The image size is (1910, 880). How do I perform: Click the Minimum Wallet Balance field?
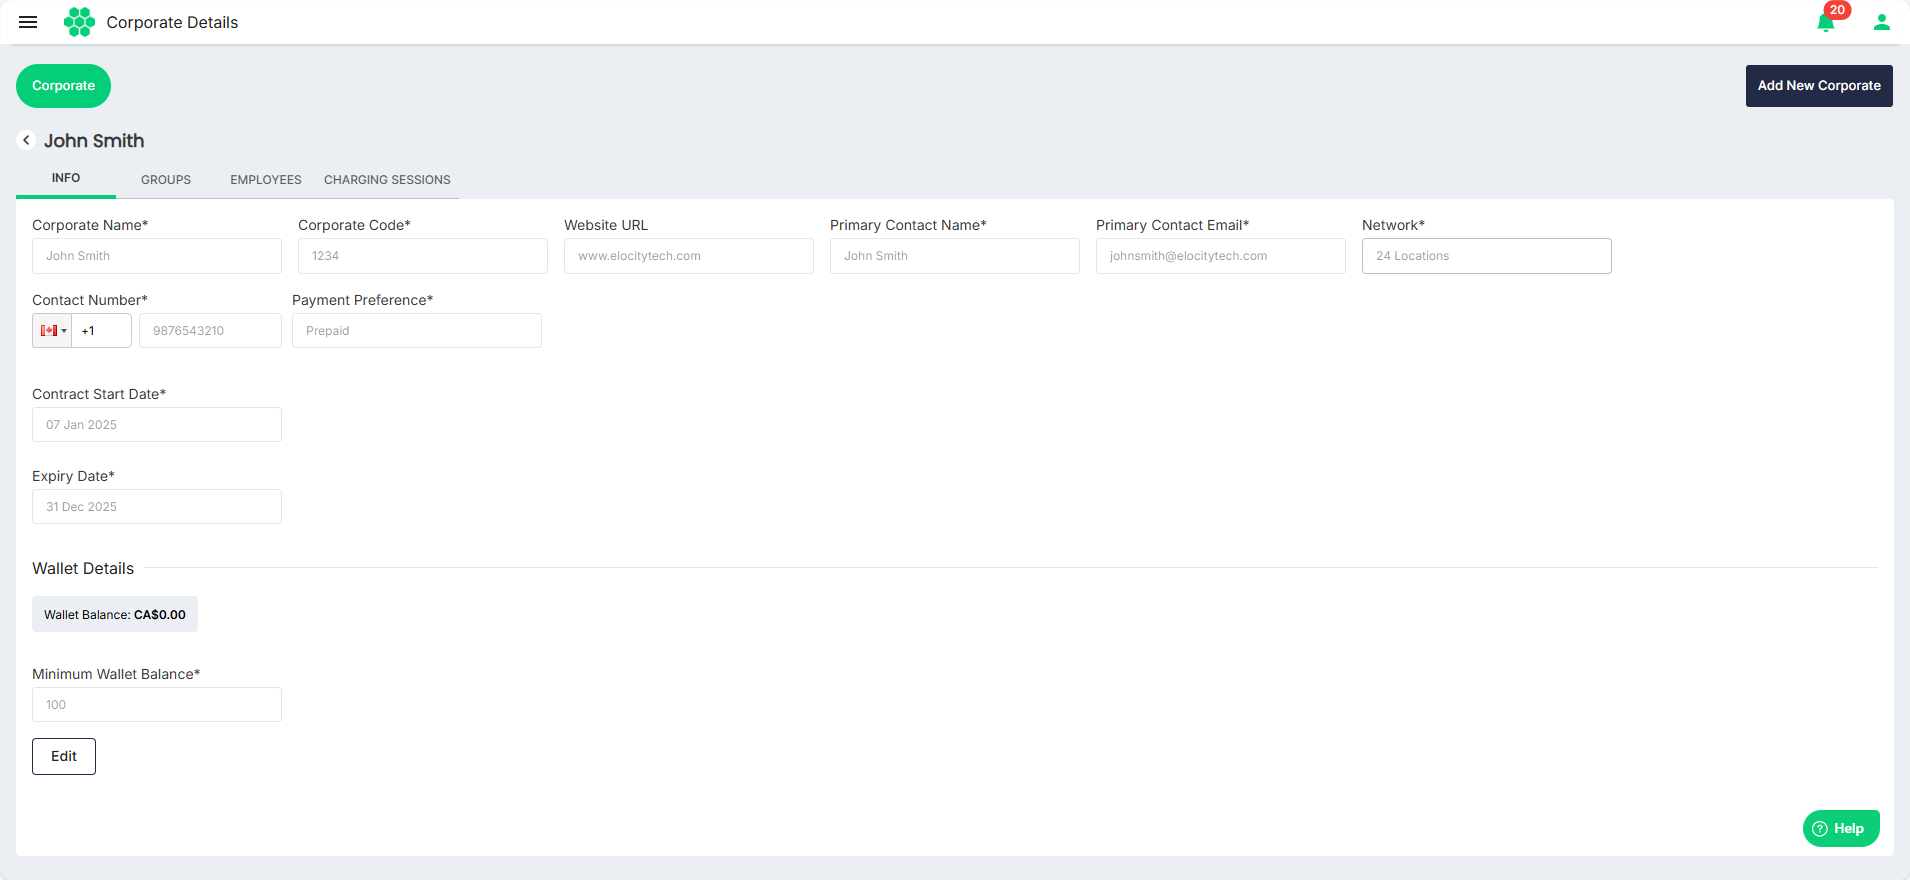click(x=157, y=705)
